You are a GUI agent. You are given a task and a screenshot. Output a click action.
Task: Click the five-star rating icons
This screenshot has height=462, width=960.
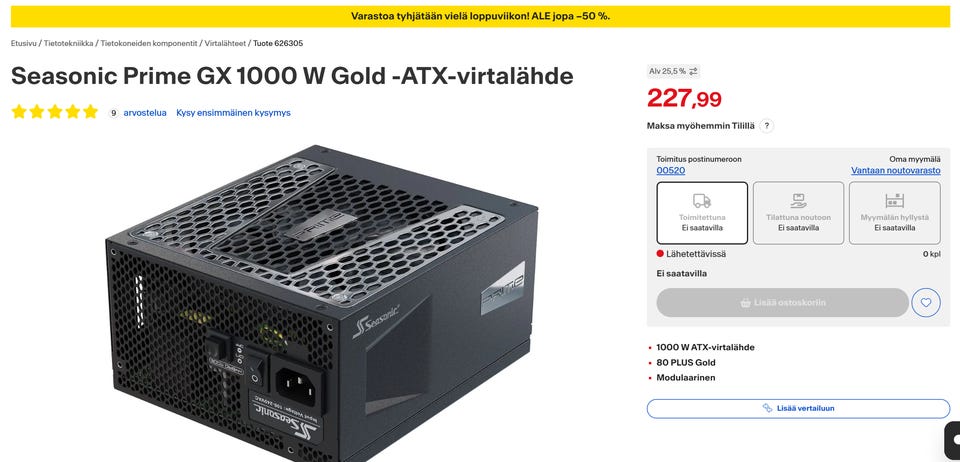coord(54,112)
